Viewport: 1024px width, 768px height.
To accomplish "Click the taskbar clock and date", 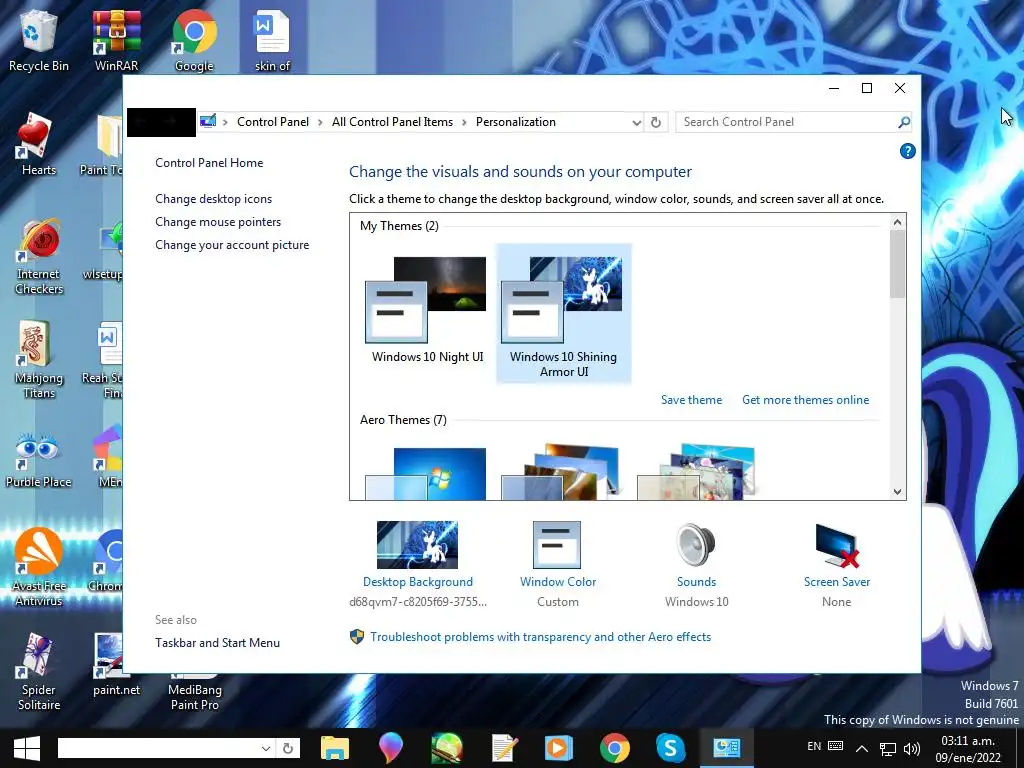I will click(968, 749).
